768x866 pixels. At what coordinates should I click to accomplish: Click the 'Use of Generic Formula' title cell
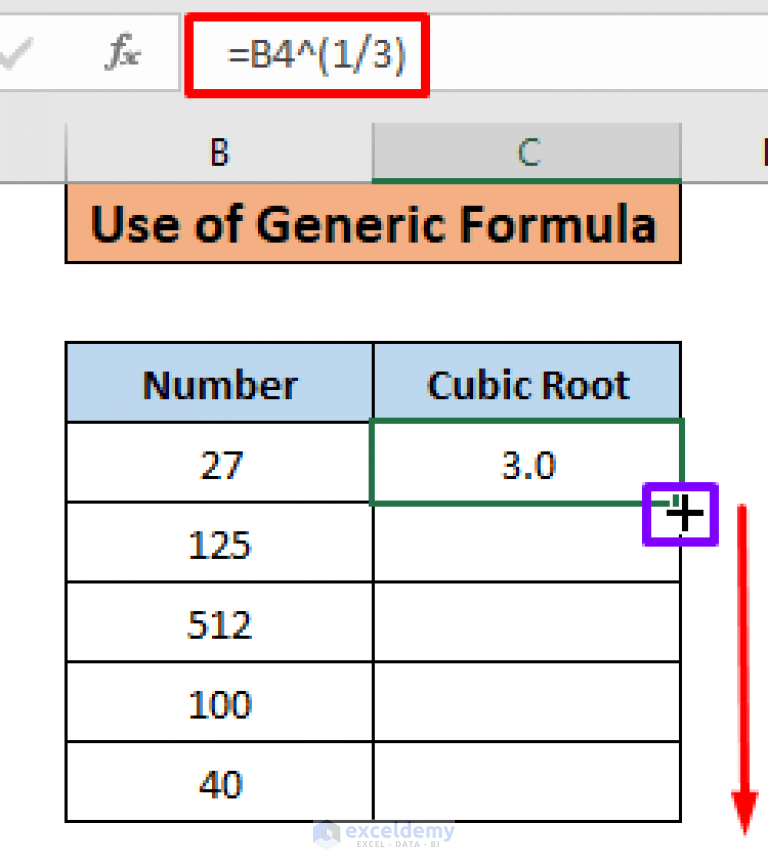(373, 224)
